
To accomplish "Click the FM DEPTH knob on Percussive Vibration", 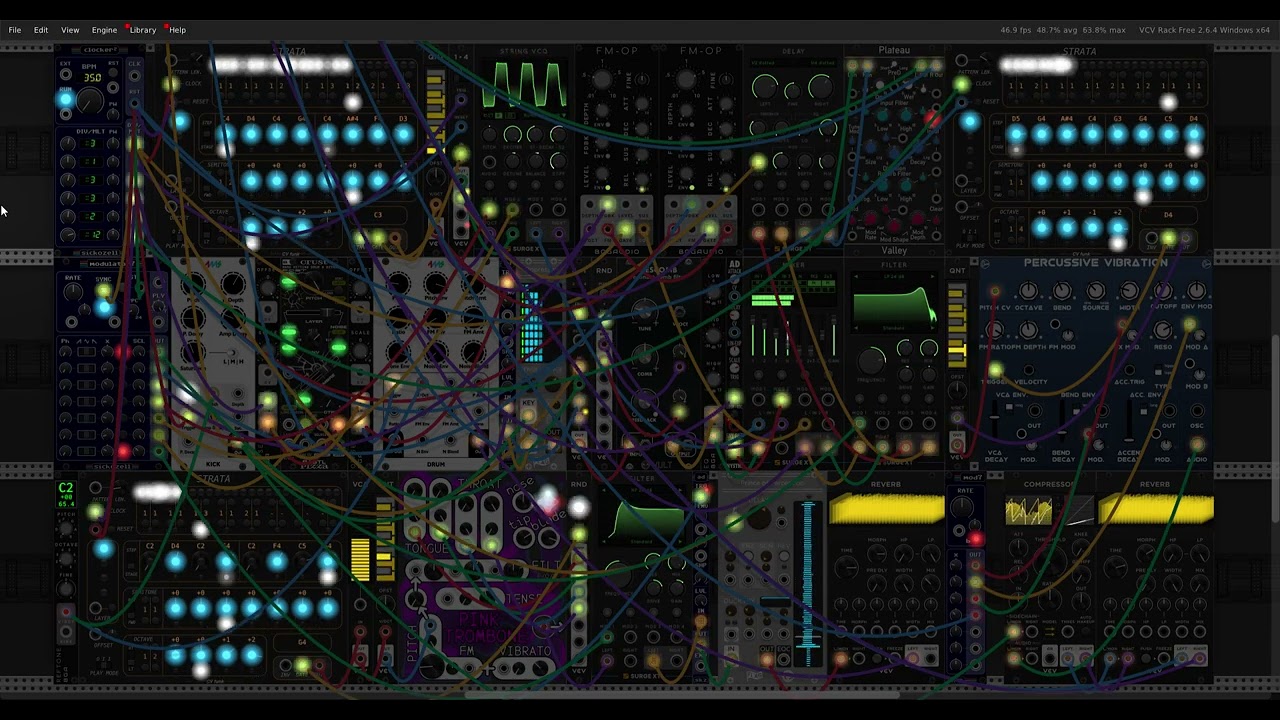I will point(1028,331).
